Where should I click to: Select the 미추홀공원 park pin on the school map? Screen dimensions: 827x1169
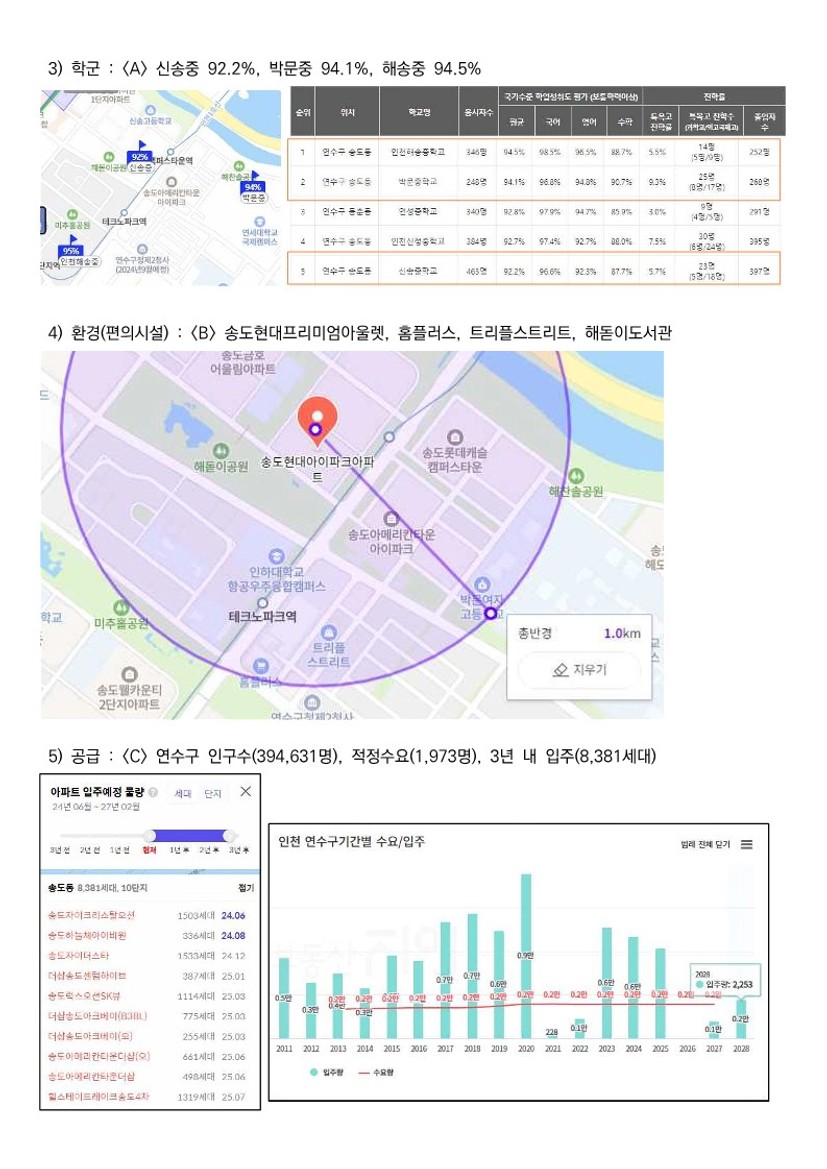coord(72,215)
